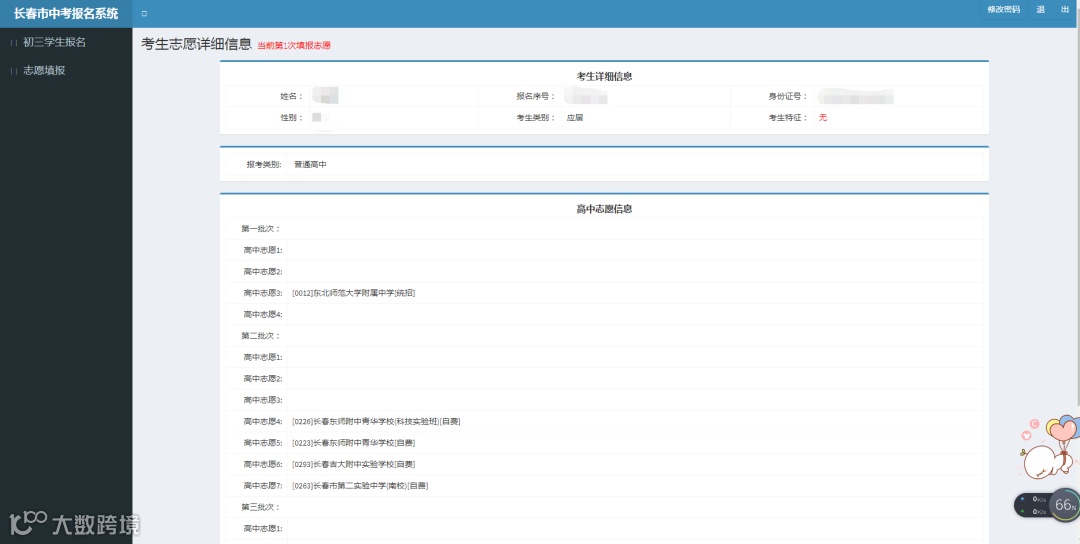Click the 性别 label

click(291, 118)
